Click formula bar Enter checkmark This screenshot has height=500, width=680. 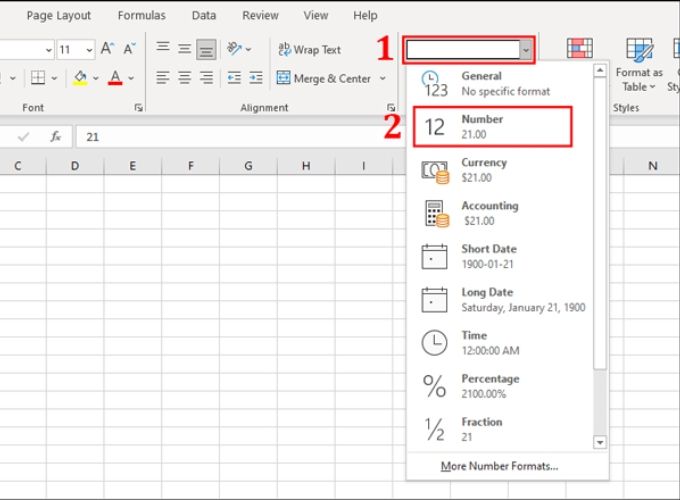23,137
